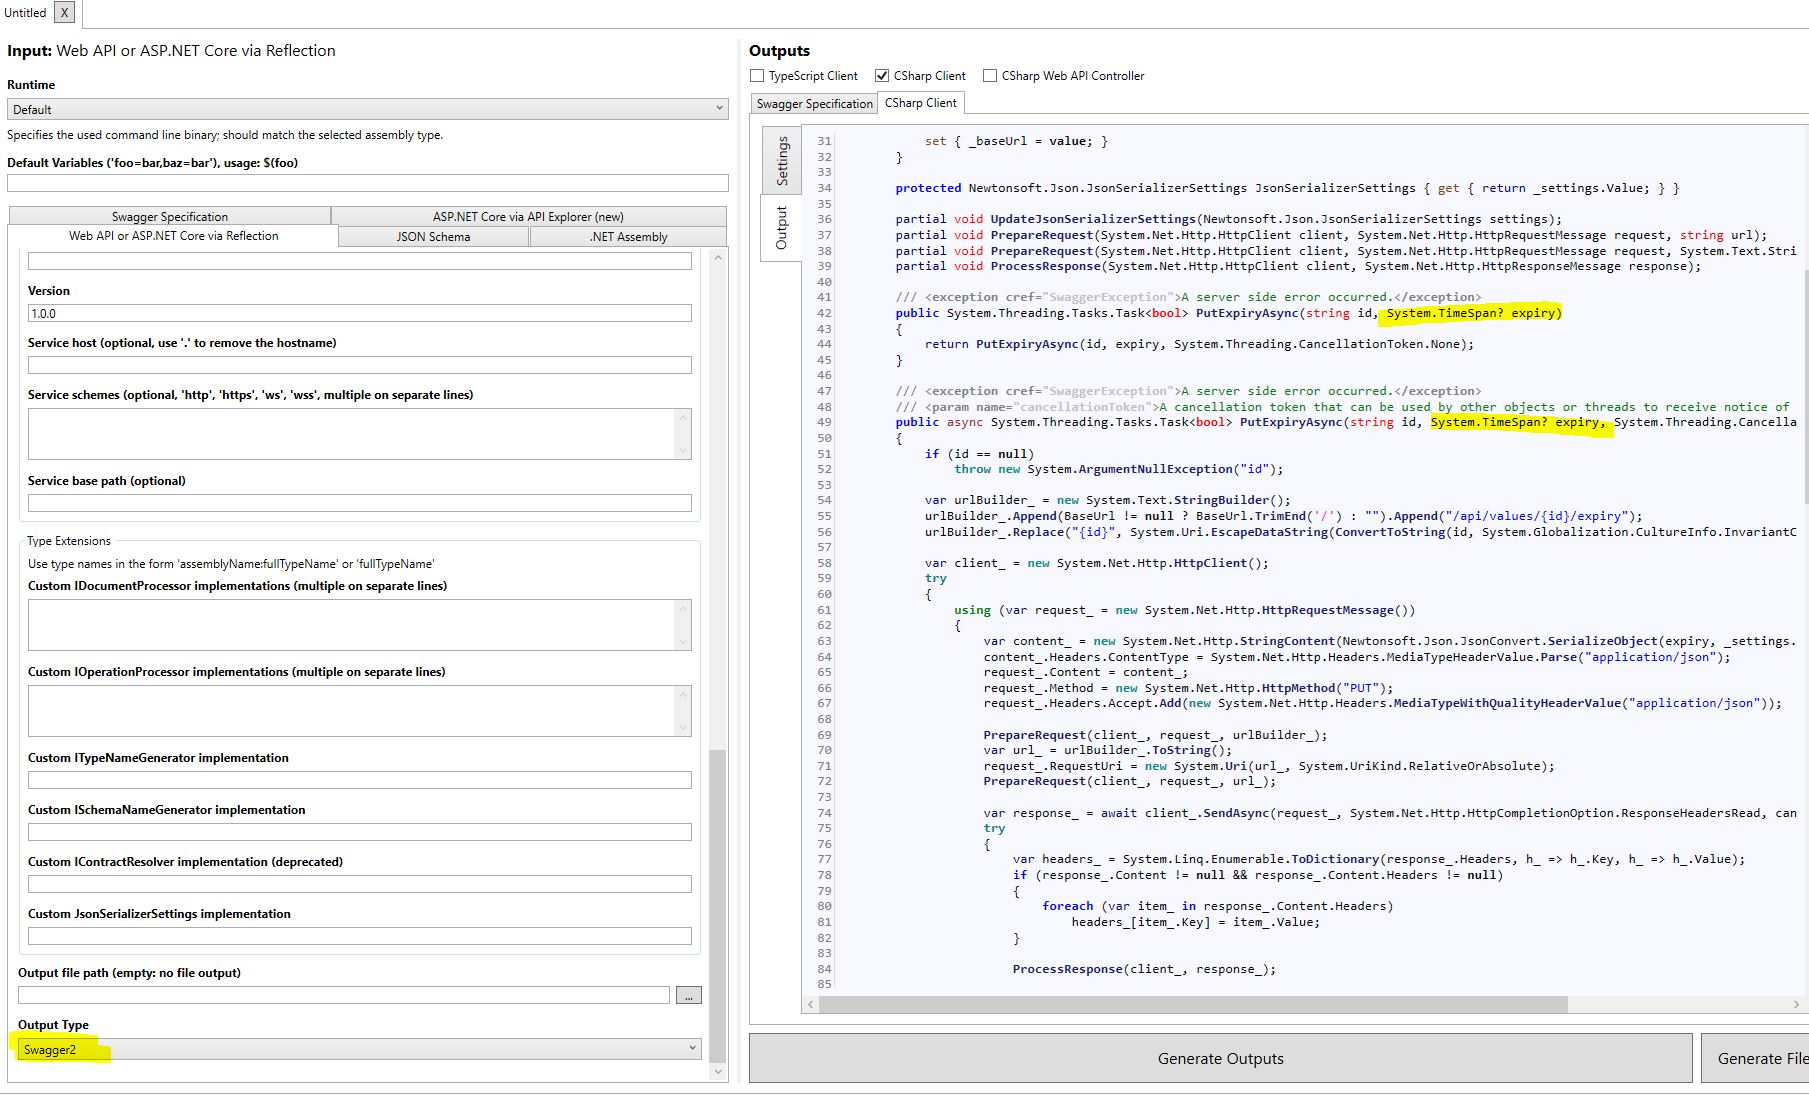Focus Custom ITypeNameGenerator implementation field

[x=359, y=780]
